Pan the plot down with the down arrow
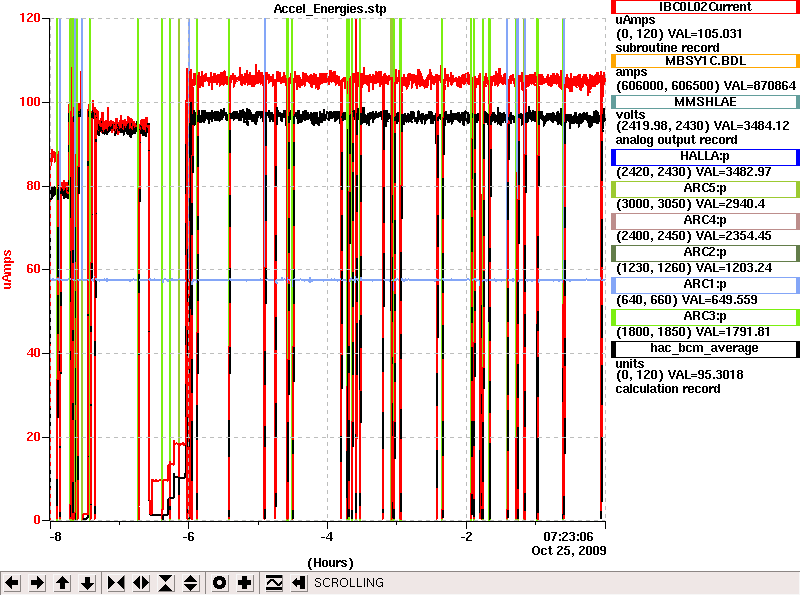 [88, 583]
